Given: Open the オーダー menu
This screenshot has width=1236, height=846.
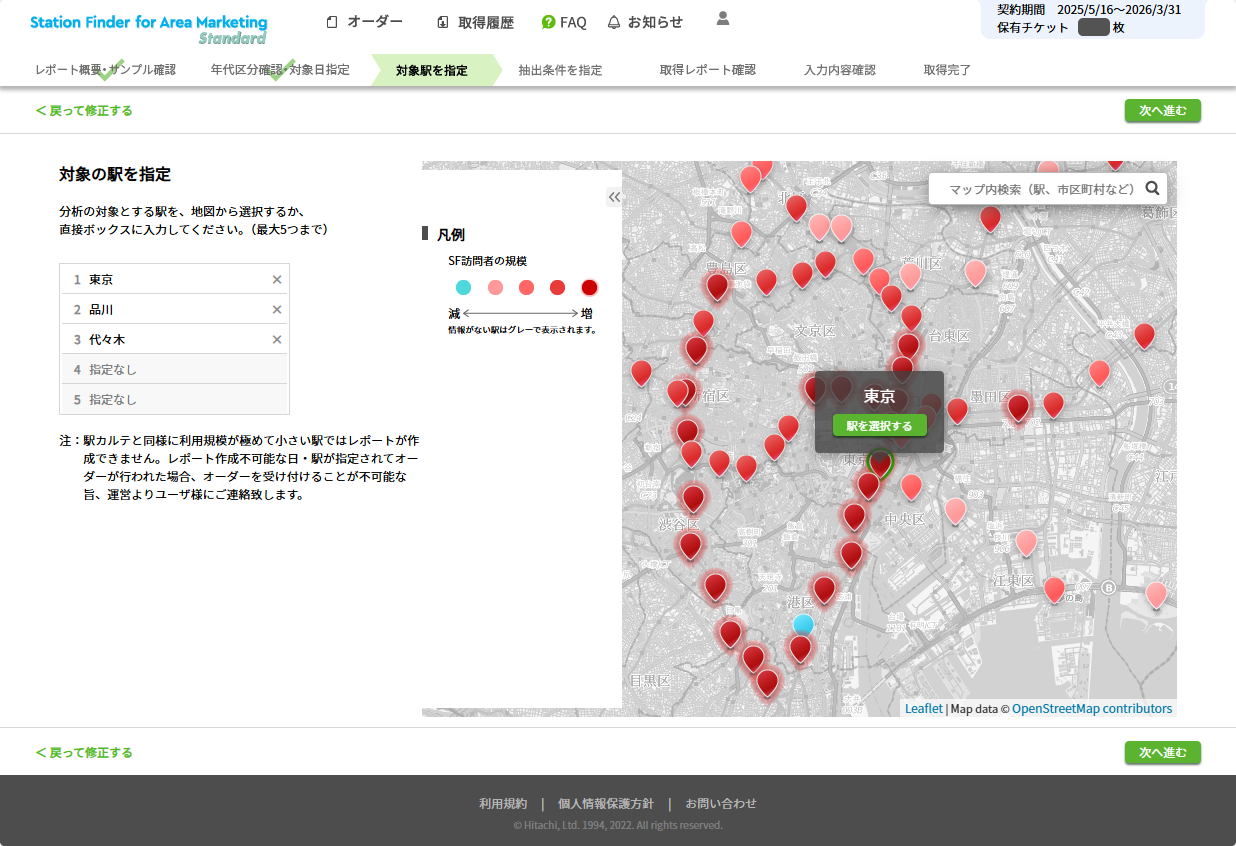Looking at the screenshot, I should [364, 22].
